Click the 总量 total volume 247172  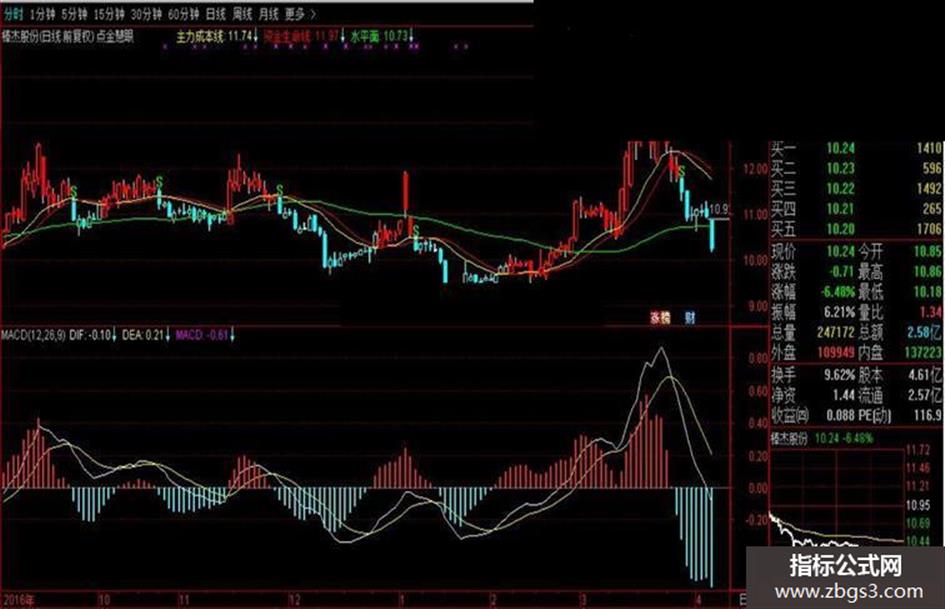click(835, 332)
